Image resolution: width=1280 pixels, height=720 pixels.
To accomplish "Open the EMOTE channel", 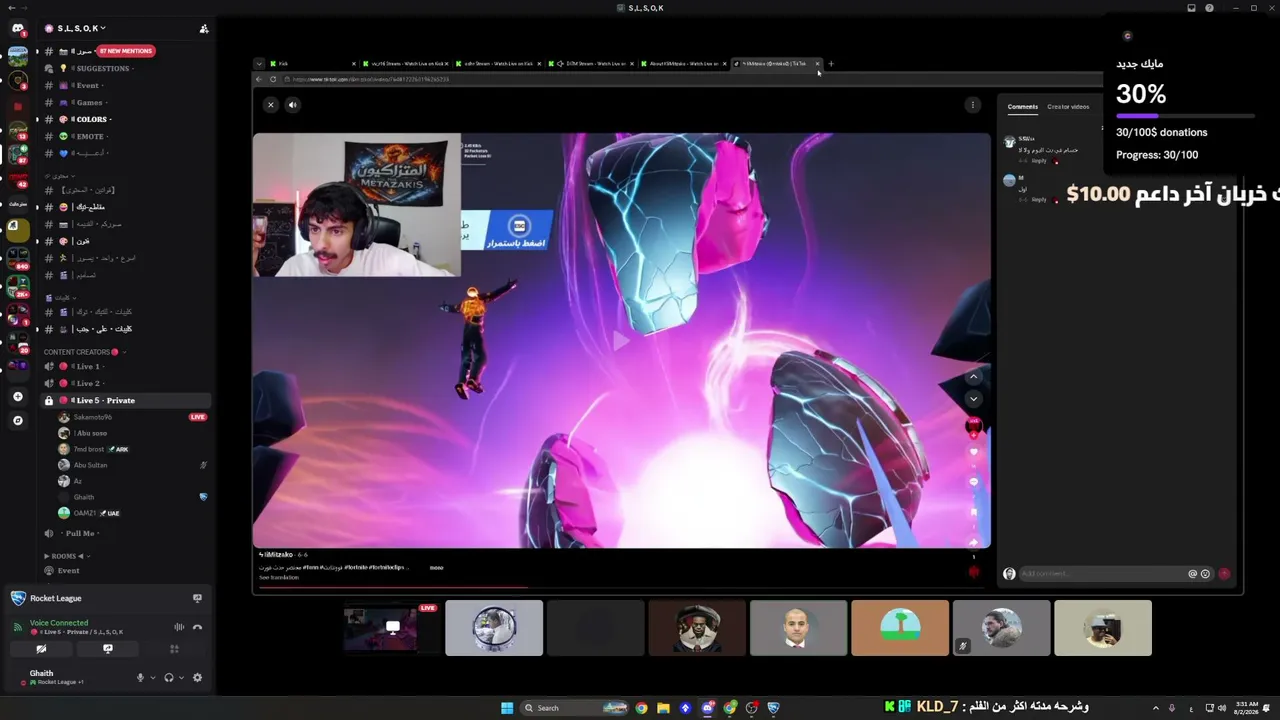I will [x=125, y=136].
